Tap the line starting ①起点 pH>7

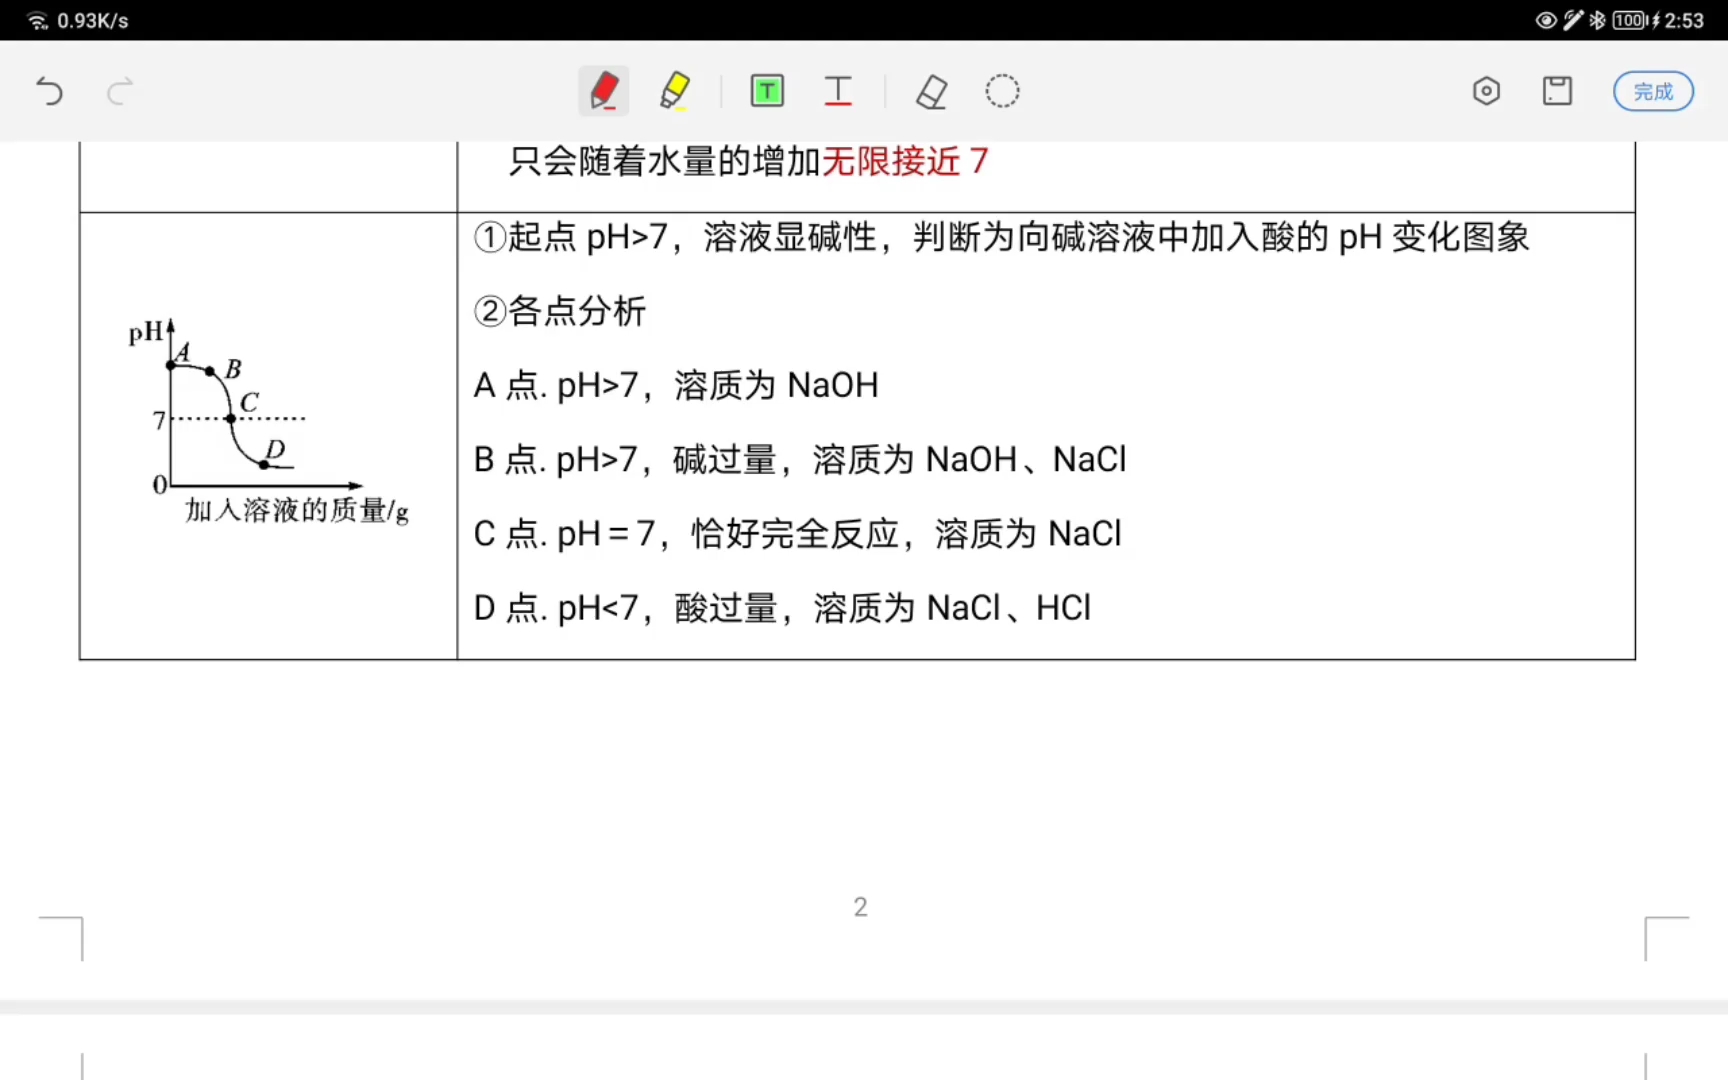(1002, 237)
